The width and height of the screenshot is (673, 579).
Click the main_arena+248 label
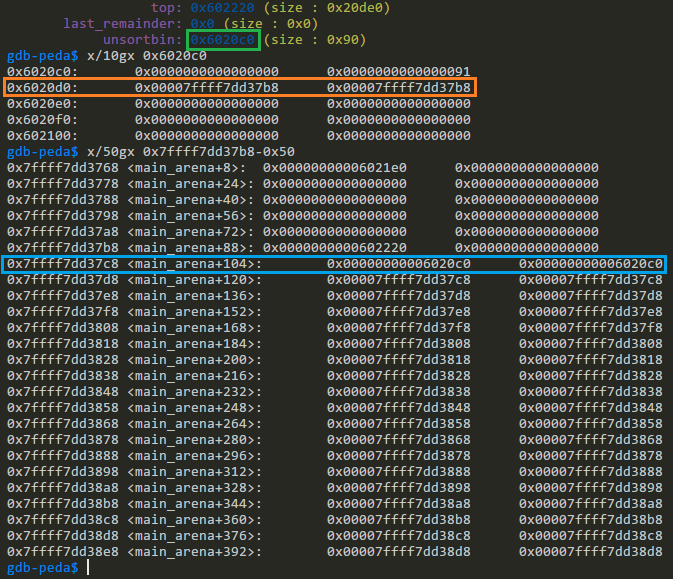[x=194, y=407]
